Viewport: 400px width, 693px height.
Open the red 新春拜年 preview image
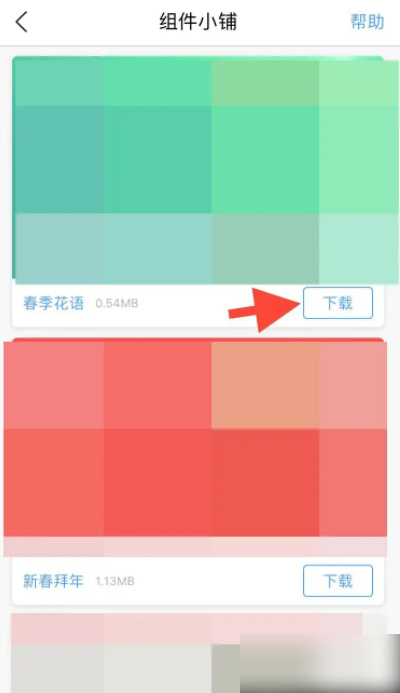tap(195, 446)
